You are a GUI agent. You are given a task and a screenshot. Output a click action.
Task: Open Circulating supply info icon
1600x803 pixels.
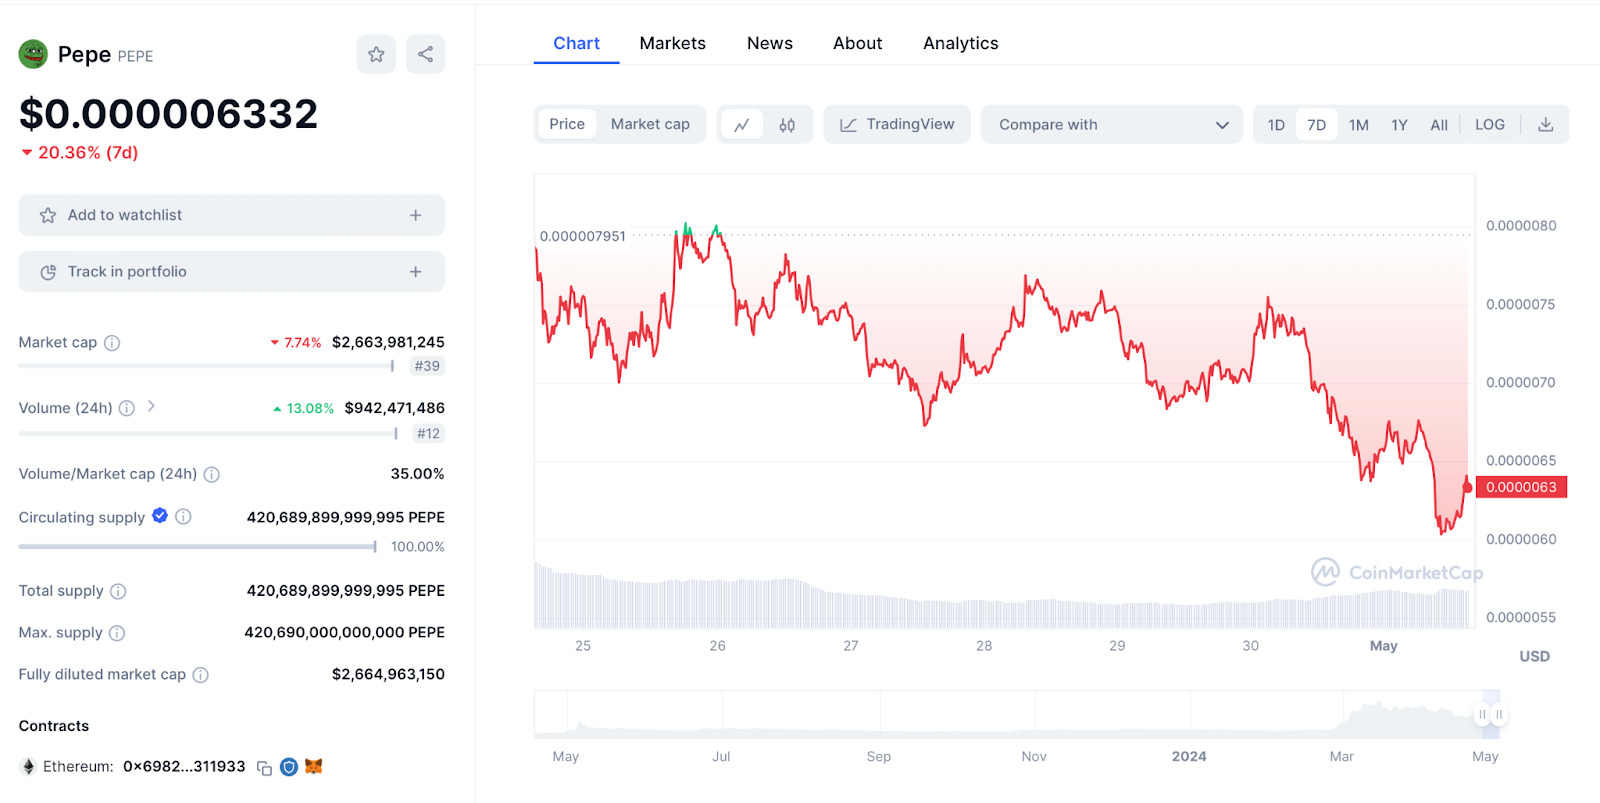tap(183, 517)
